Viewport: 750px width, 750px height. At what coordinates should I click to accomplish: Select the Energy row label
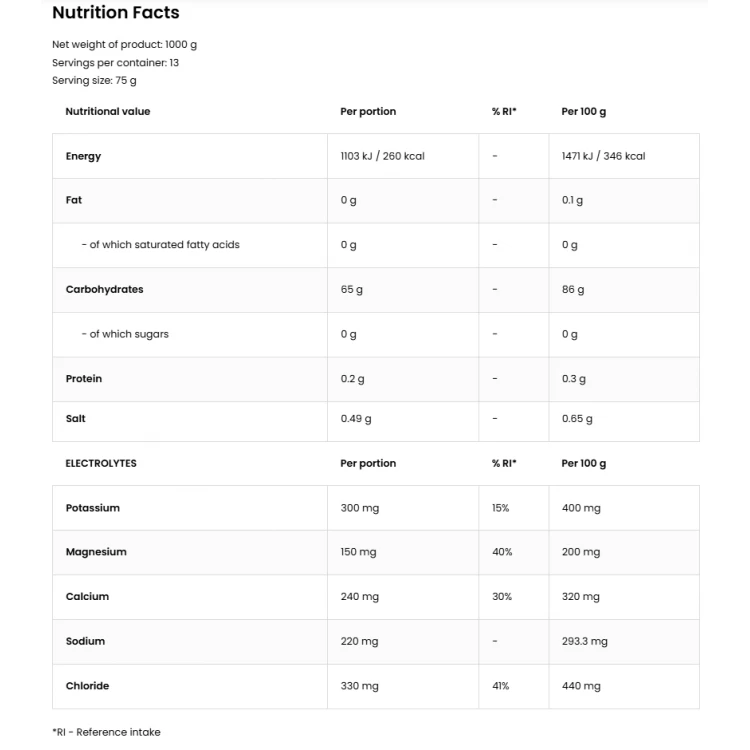(83, 156)
